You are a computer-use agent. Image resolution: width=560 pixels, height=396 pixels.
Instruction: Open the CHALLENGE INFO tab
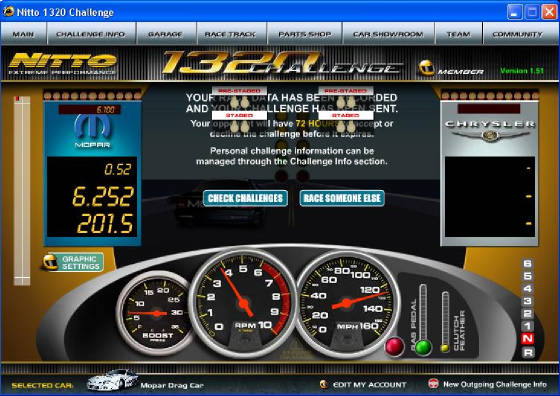(91, 34)
